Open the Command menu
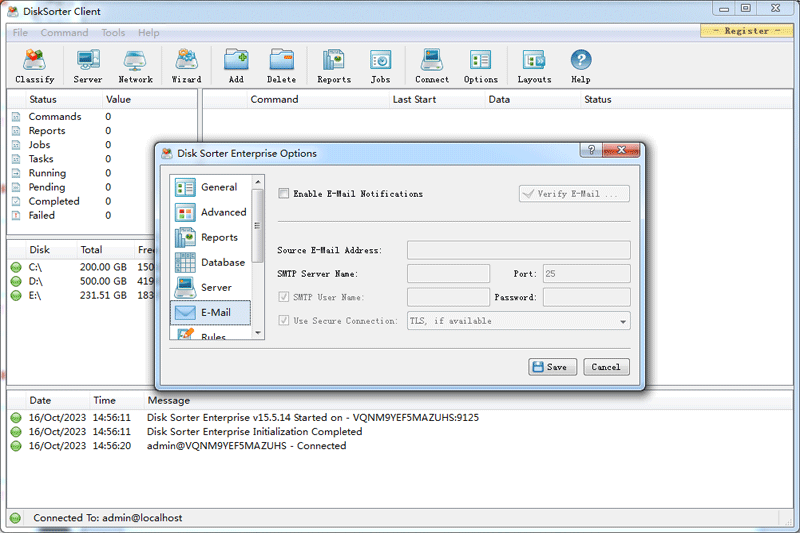The height and width of the screenshot is (533, 800). pyautogui.click(x=64, y=33)
